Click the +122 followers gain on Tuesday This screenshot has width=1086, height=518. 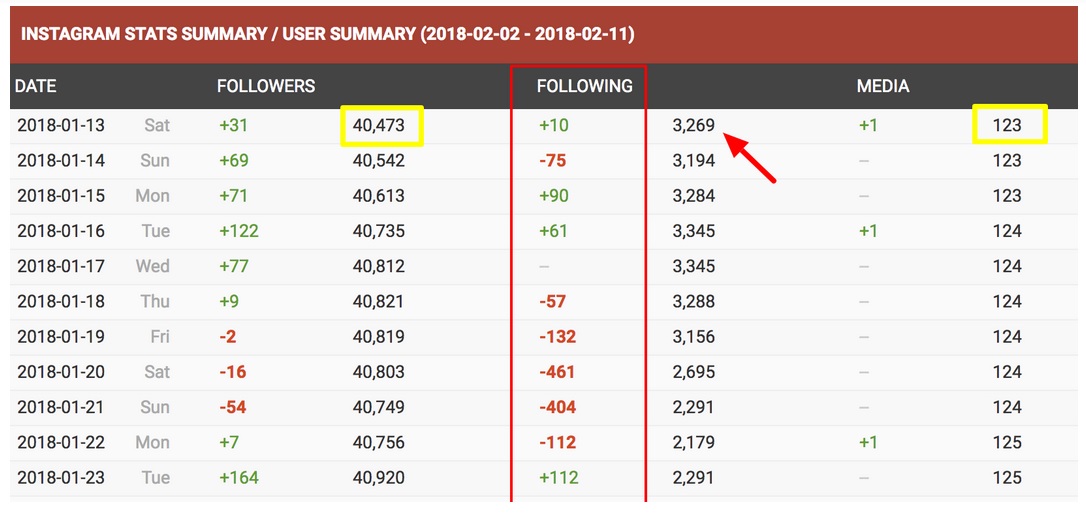pos(239,231)
